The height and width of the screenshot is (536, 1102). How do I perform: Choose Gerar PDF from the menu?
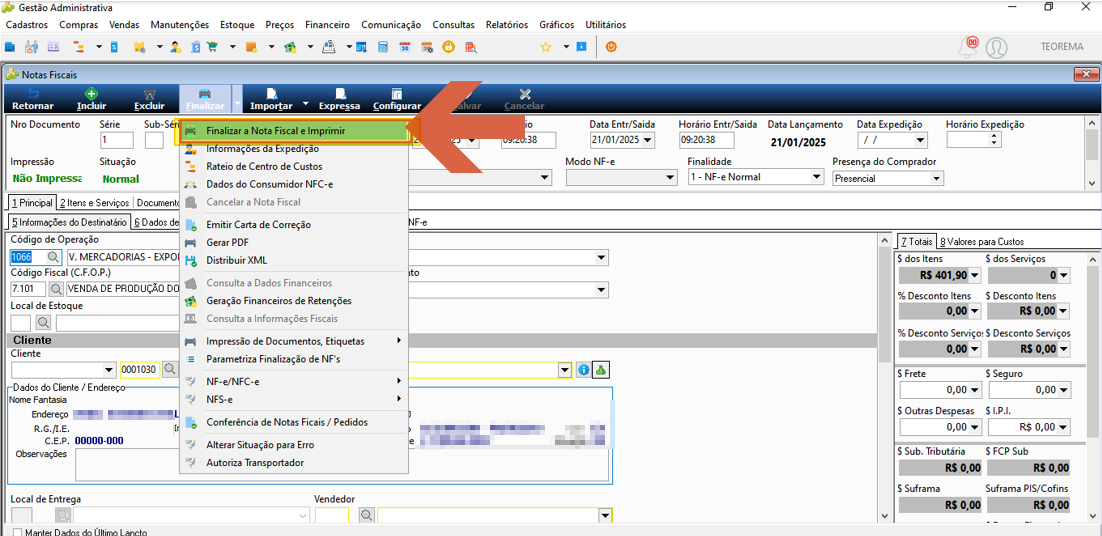click(x=227, y=242)
